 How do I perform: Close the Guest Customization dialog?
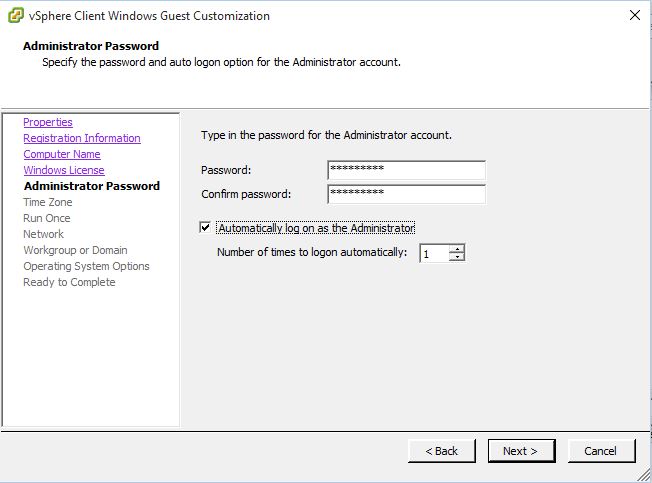(635, 15)
